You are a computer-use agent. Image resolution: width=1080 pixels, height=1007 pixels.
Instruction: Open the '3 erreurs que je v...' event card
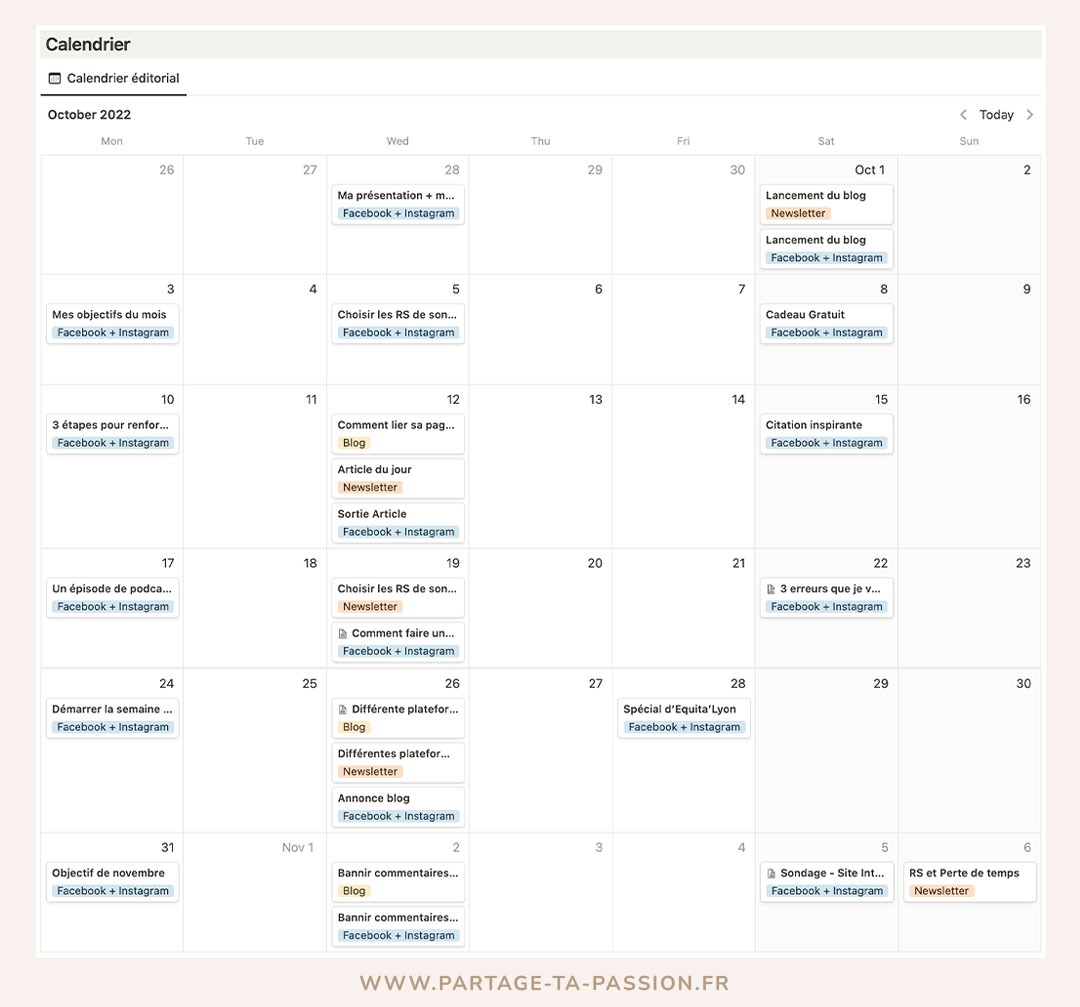[x=827, y=597]
